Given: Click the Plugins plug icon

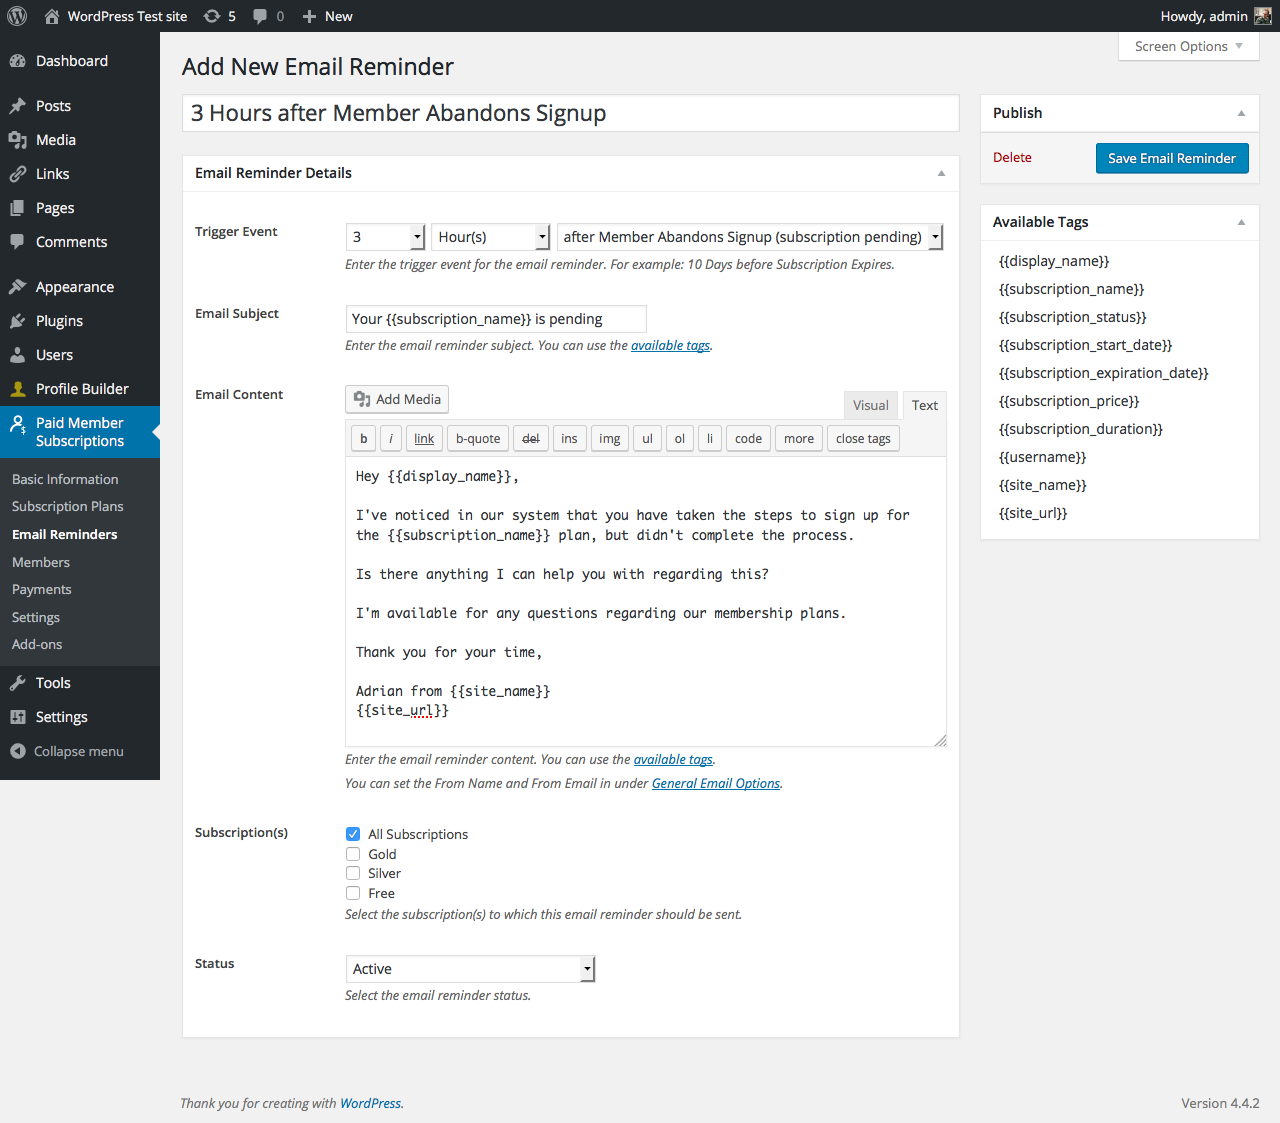Looking at the screenshot, I should (18, 321).
